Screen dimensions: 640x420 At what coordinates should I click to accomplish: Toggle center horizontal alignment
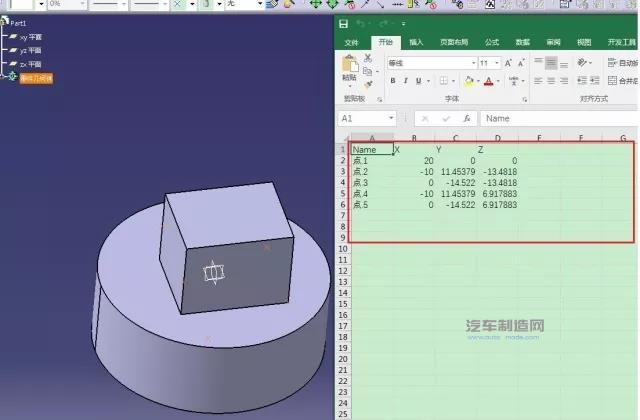coord(551,81)
